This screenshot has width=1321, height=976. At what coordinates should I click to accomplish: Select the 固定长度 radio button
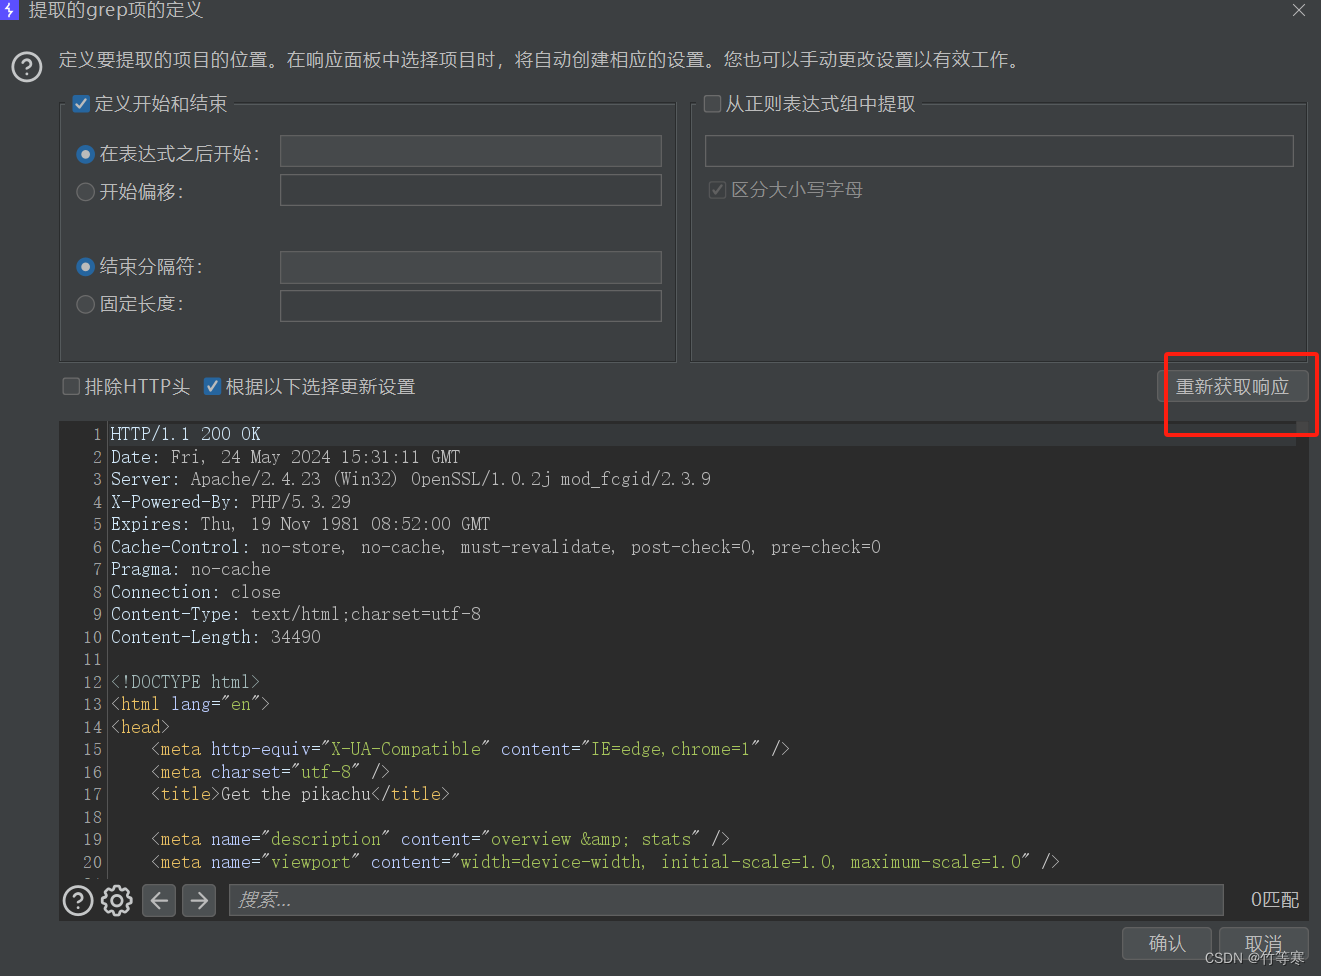coord(86,304)
